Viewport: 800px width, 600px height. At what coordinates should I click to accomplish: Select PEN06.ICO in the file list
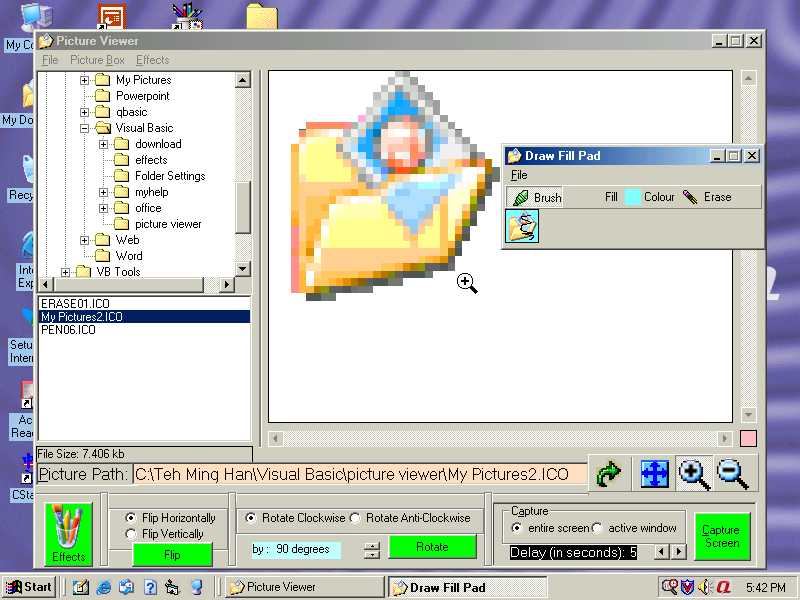[68, 330]
